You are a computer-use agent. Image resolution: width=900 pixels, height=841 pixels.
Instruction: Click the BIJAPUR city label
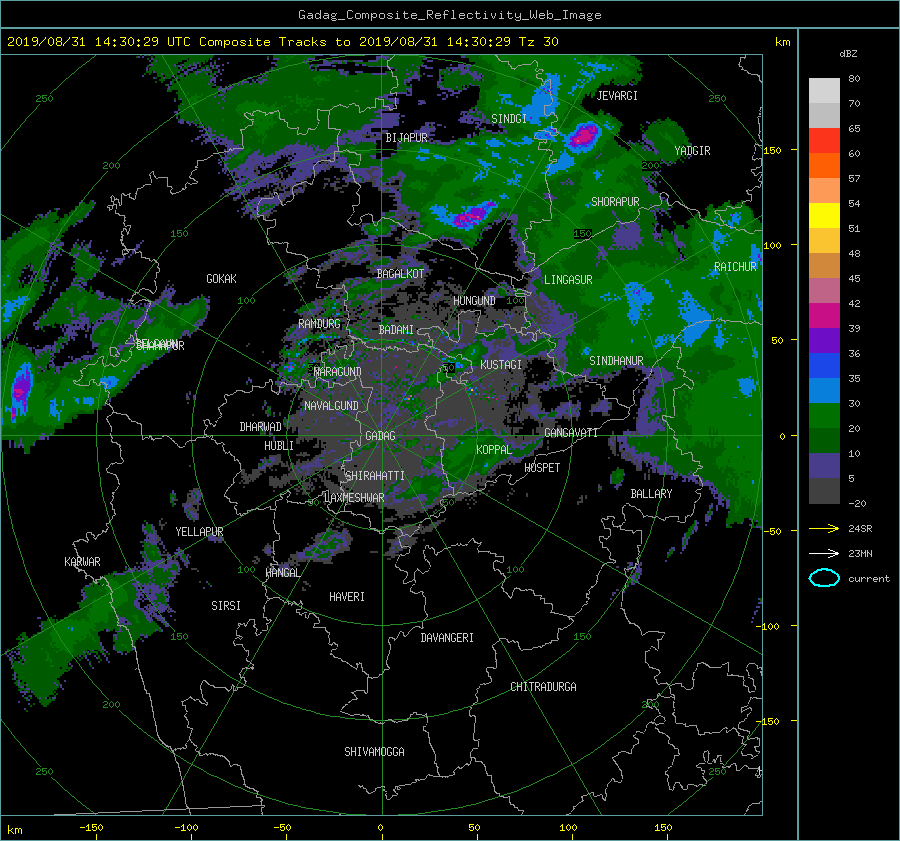coord(406,138)
